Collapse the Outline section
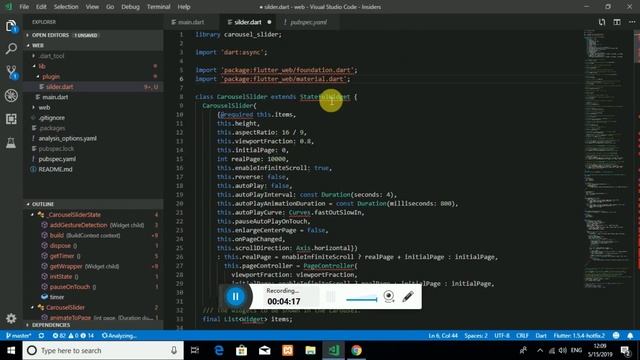The image size is (640, 360). 93,204
